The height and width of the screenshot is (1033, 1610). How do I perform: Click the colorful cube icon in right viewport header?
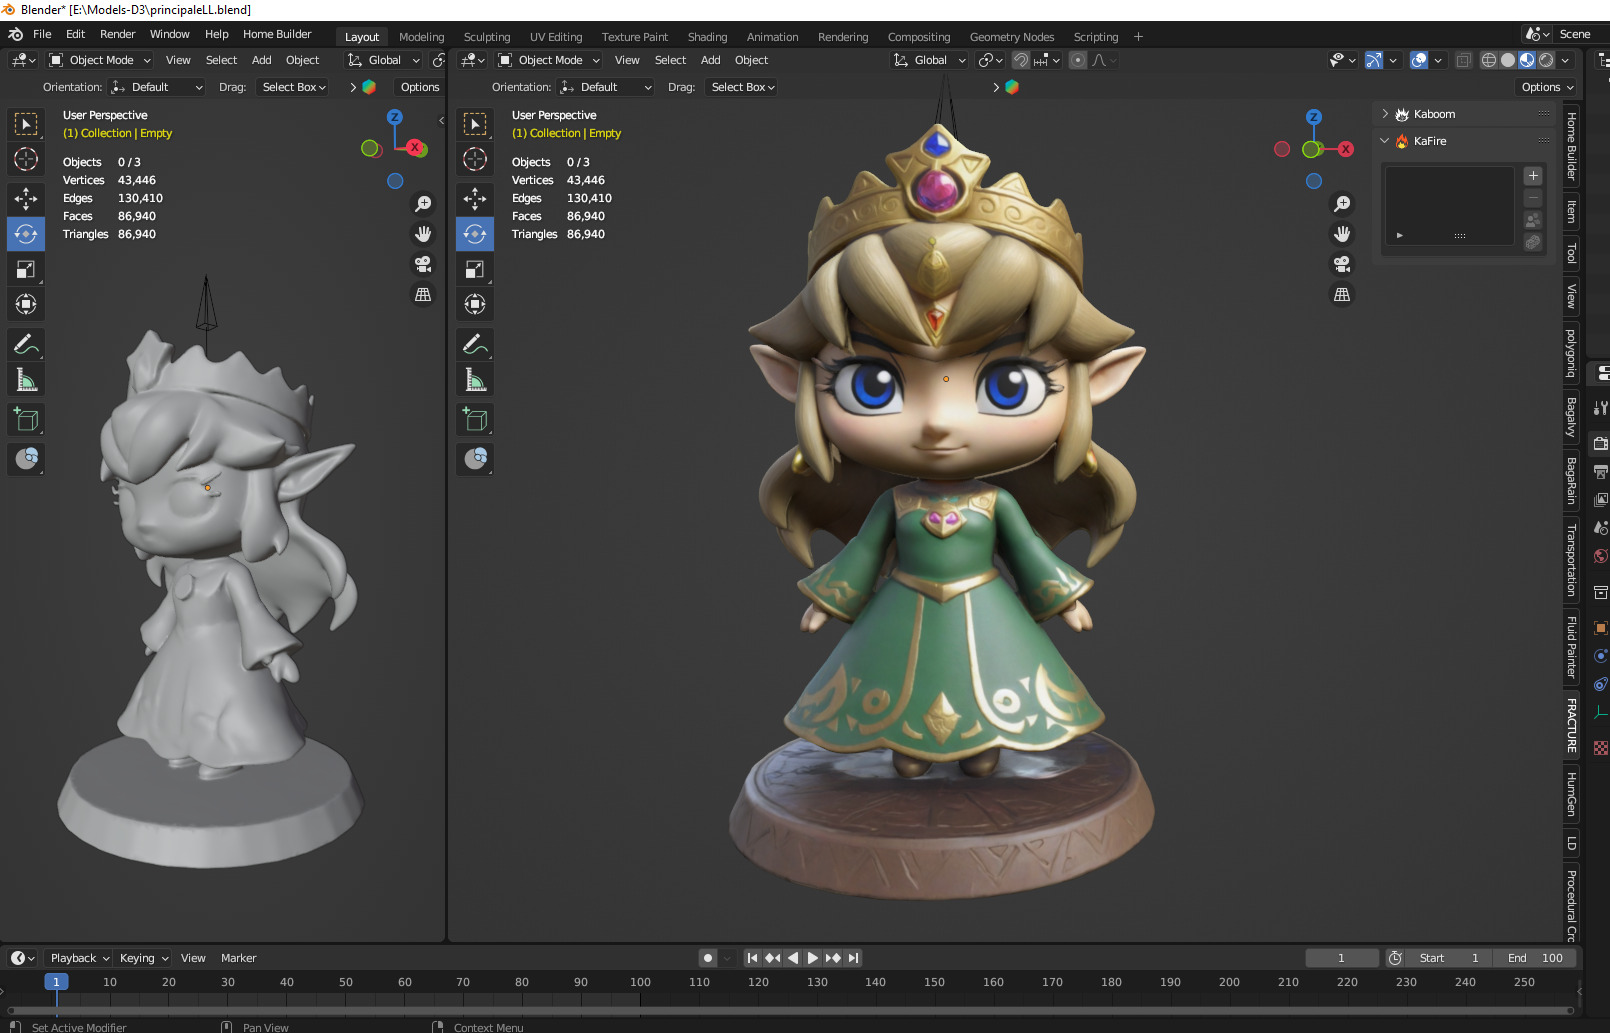[1012, 87]
